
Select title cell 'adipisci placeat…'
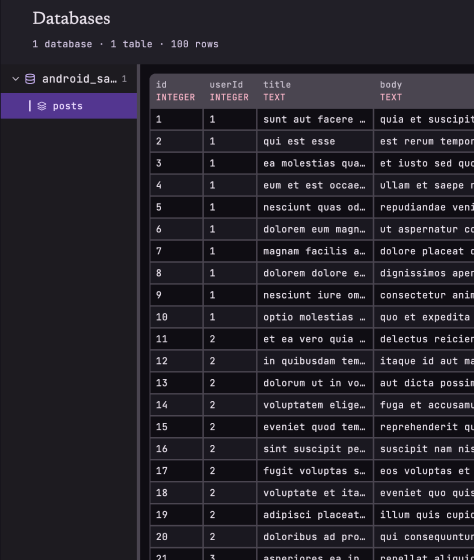tap(315, 515)
